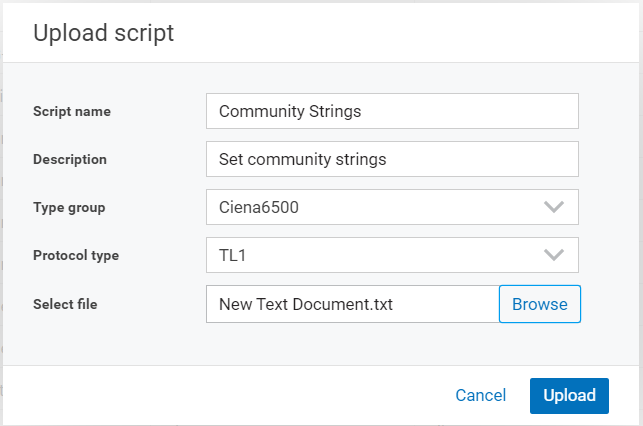The width and height of the screenshot is (643, 426).
Task: Click the Select file label
Action: click(x=65, y=304)
